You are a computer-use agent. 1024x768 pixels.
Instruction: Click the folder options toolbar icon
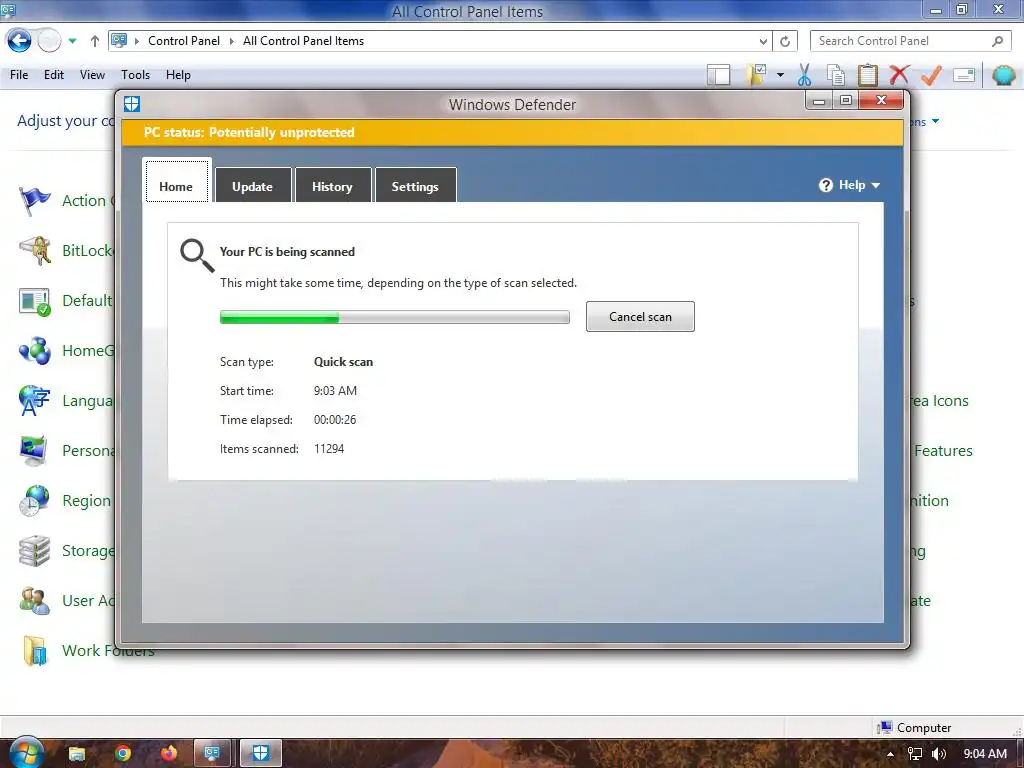758,75
